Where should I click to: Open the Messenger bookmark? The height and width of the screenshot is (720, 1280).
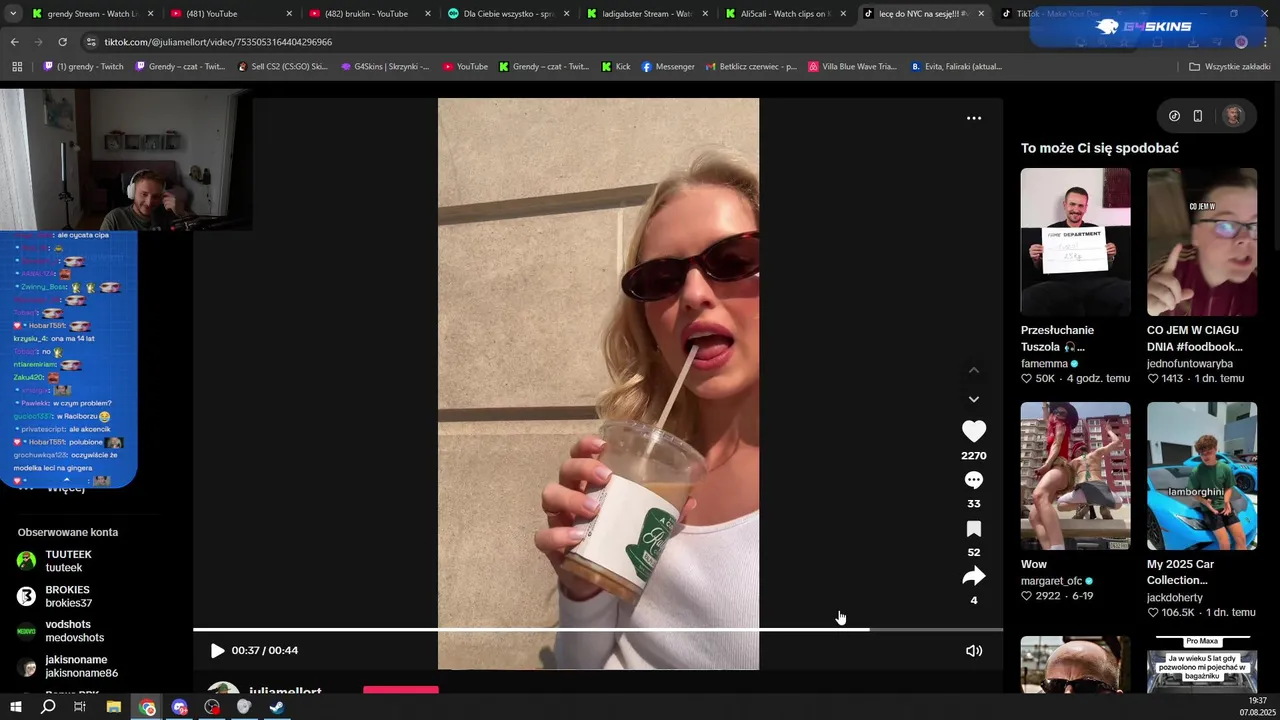[x=668, y=67]
